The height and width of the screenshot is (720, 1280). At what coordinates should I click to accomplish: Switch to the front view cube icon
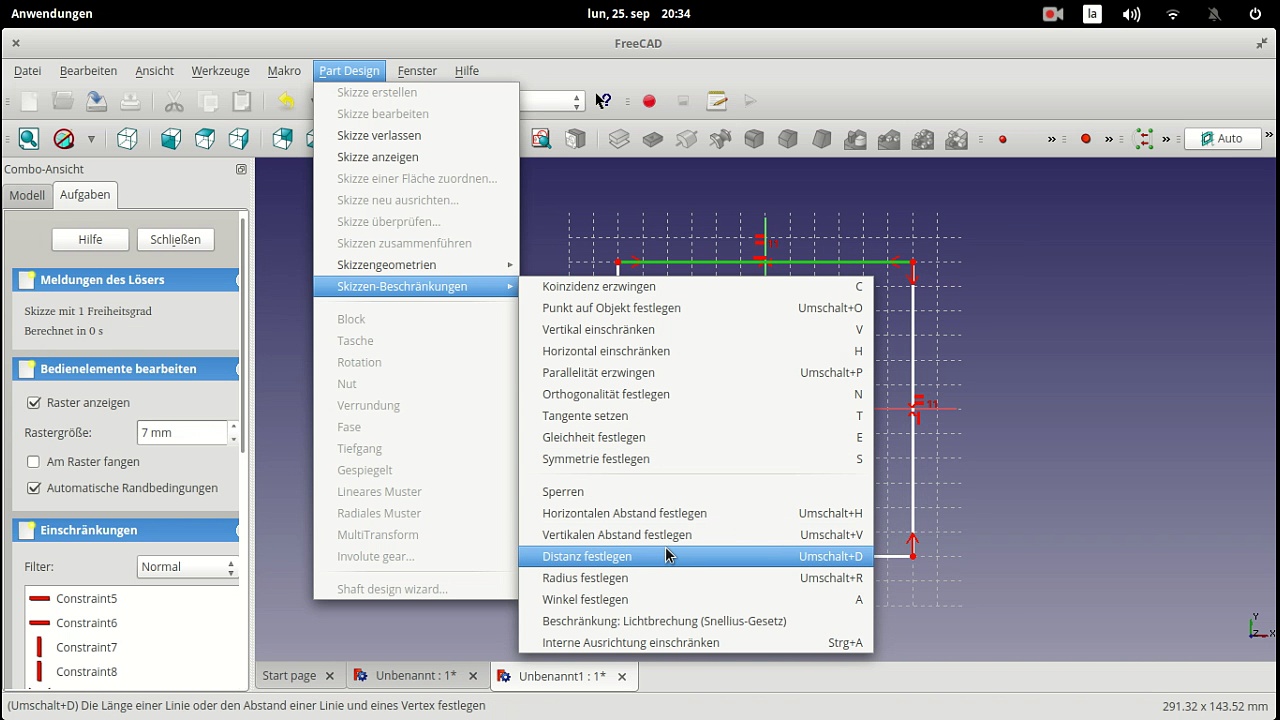pyautogui.click(x=171, y=139)
